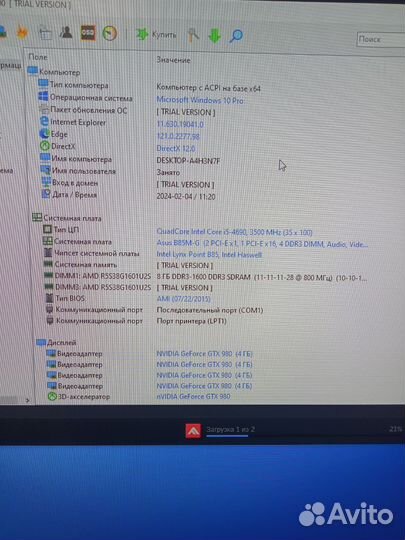Click the Имя пользователя row icon
This screenshot has height=540, width=405.
point(45,169)
